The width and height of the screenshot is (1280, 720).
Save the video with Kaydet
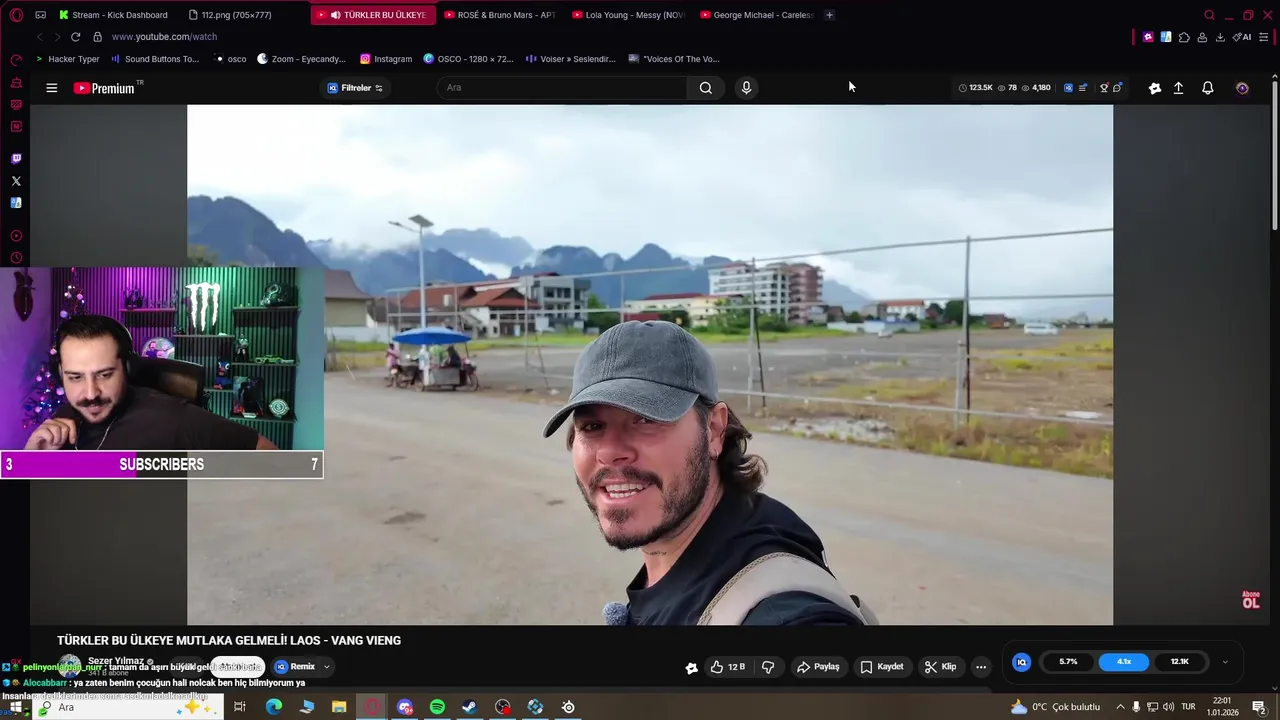(x=882, y=667)
